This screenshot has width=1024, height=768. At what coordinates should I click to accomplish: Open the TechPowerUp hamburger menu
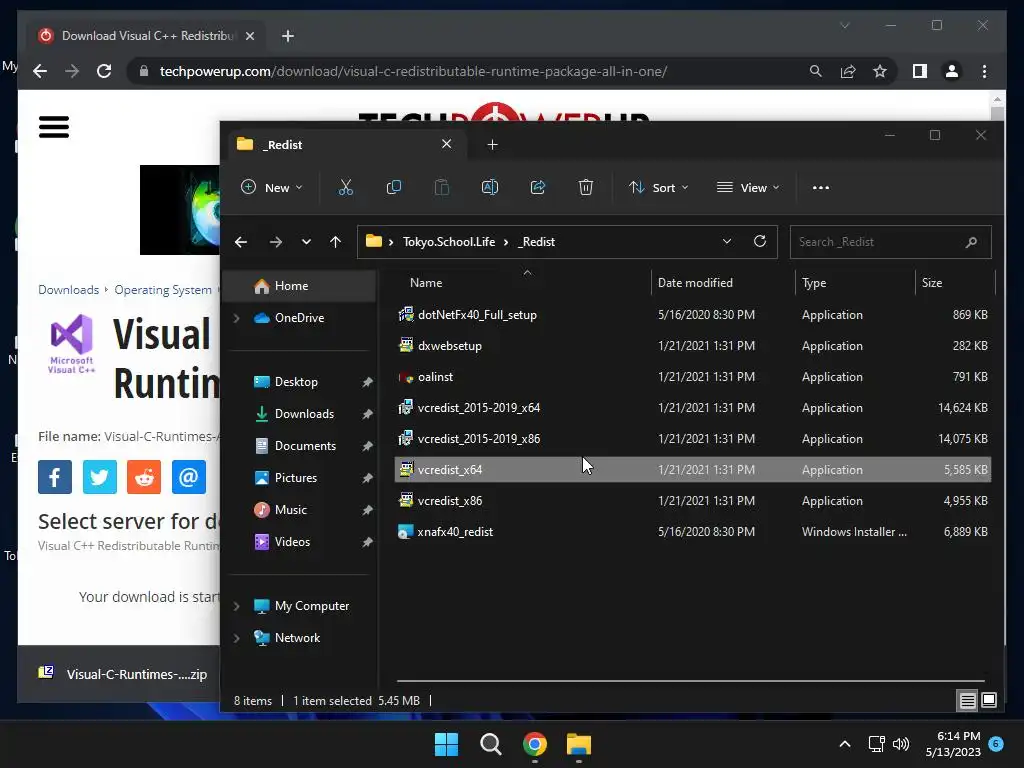pos(54,127)
